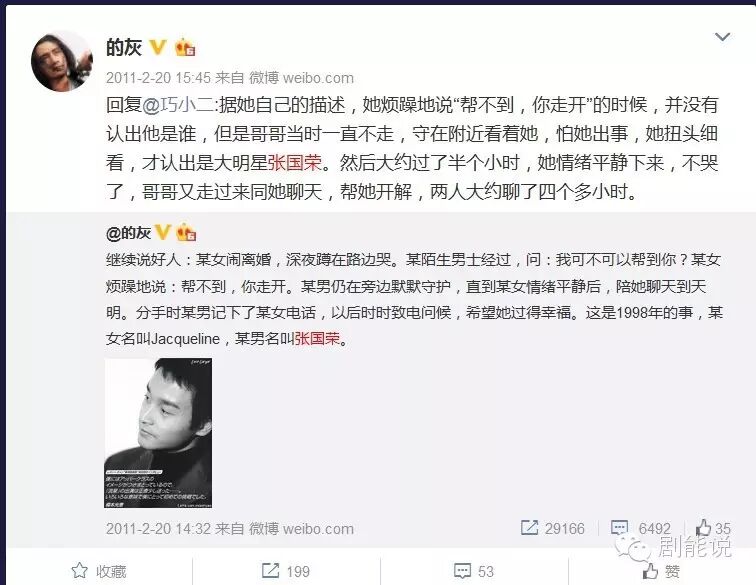
Task: Add this post to favorites with 收藏
Action: click(x=99, y=571)
